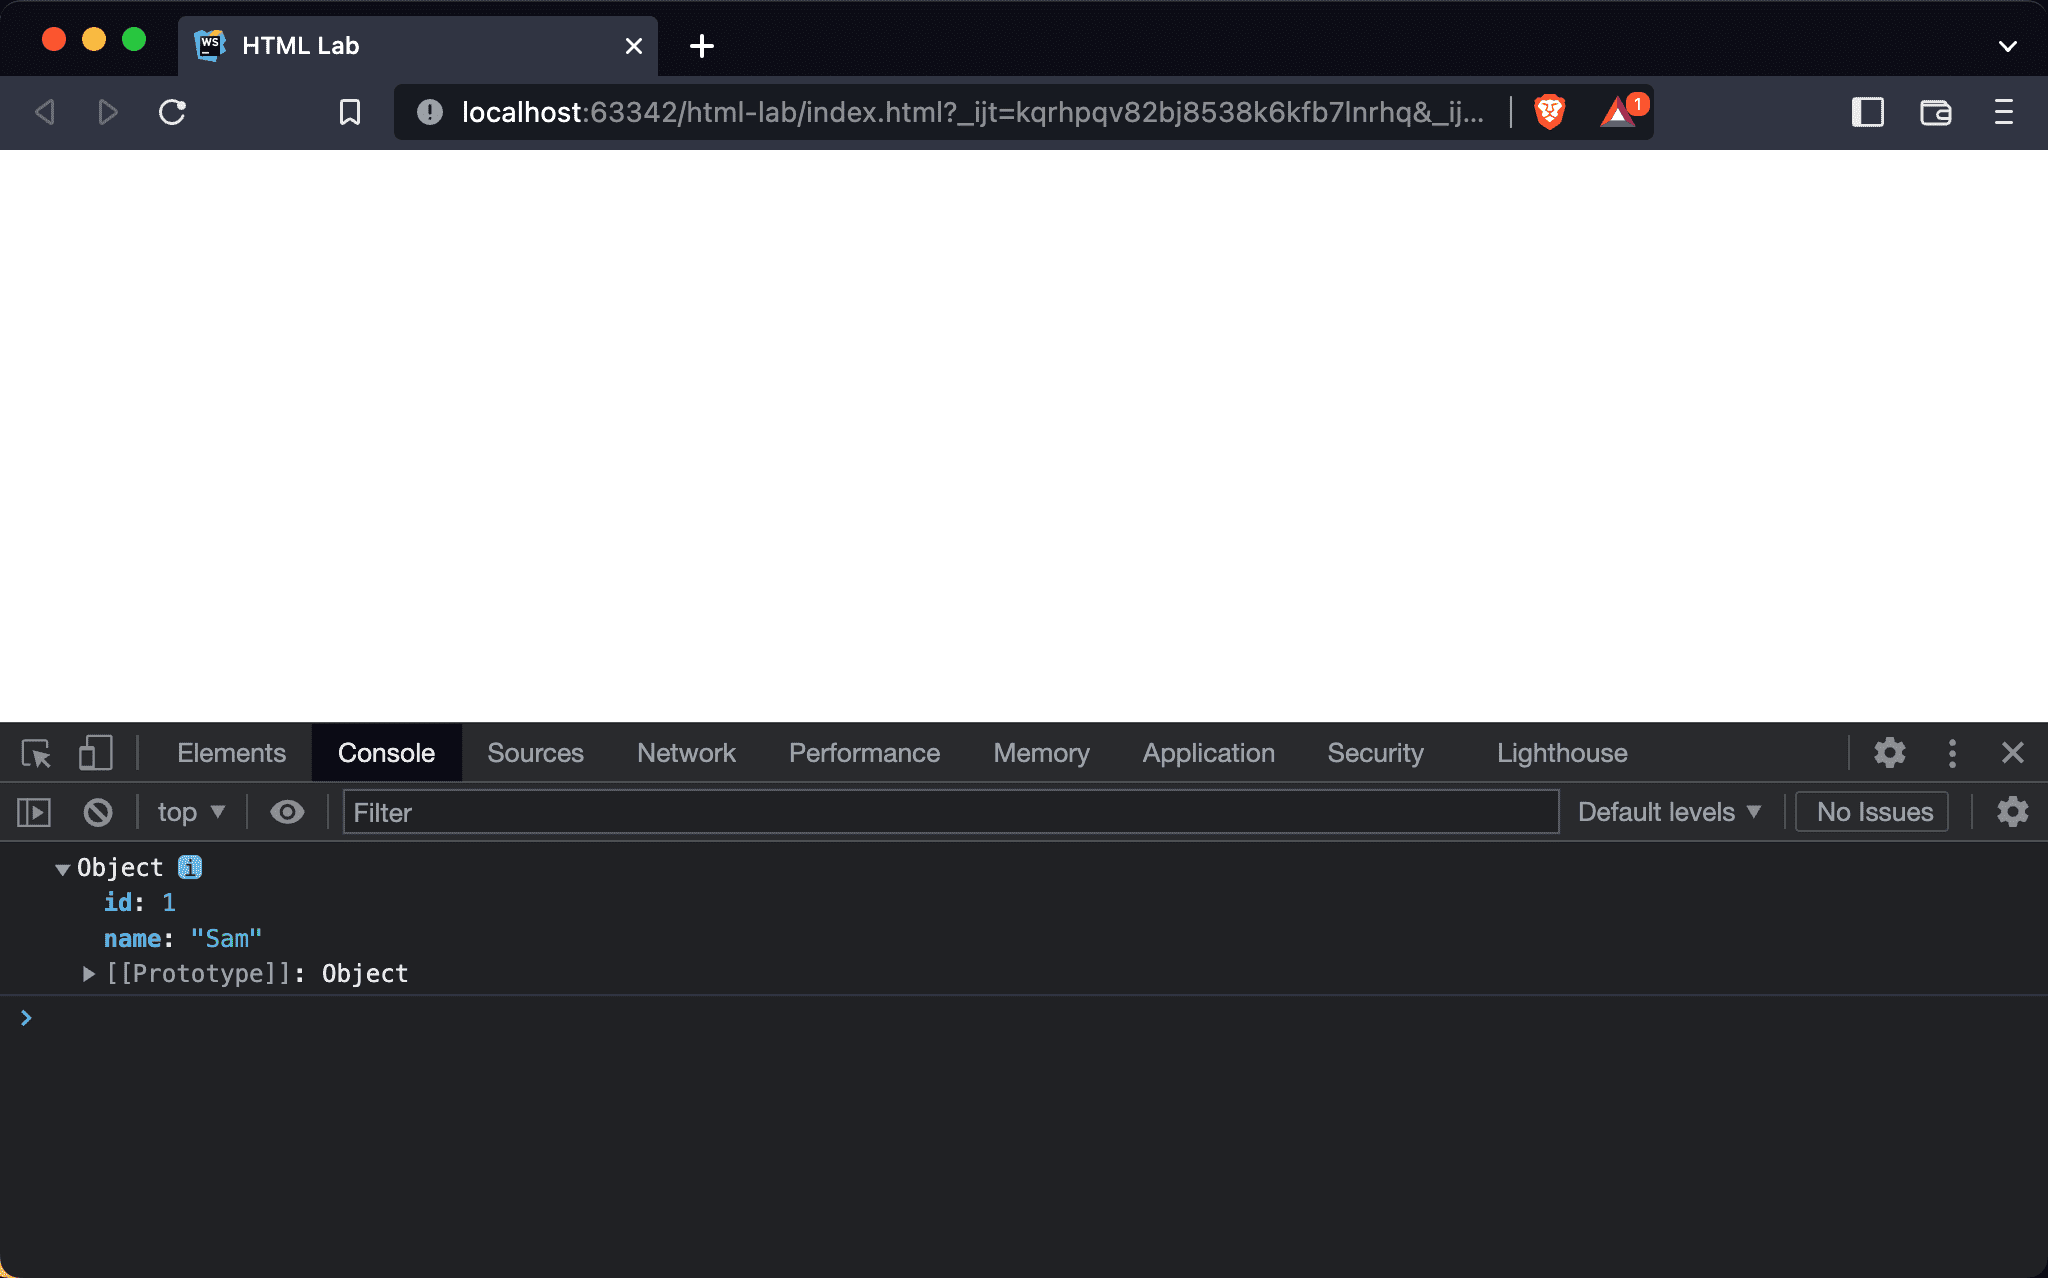This screenshot has width=2048, height=1278.
Task: Open Brave Rewards panel
Action: coord(1618,112)
